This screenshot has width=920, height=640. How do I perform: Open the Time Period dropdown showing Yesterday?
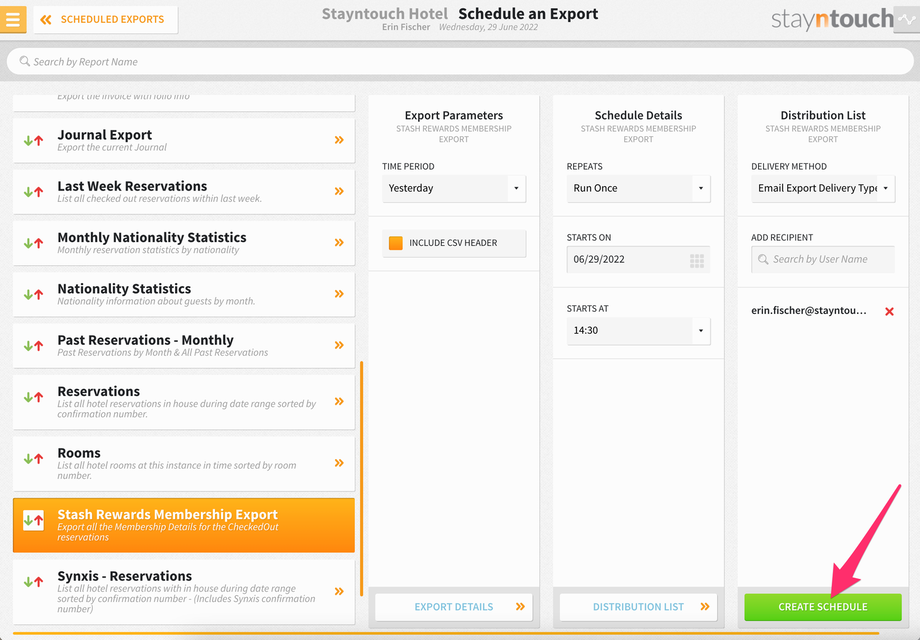point(454,188)
